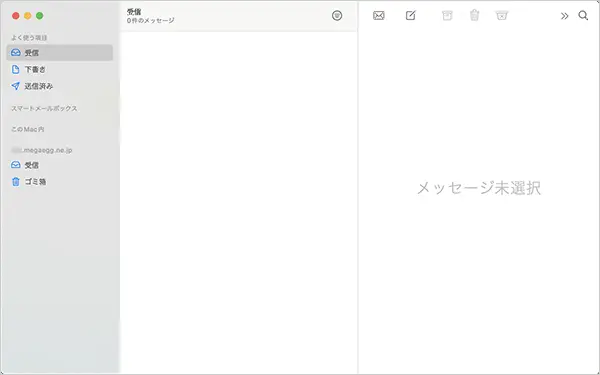Click the green full screen button
Screen dimensions: 600x375
click(39, 16)
